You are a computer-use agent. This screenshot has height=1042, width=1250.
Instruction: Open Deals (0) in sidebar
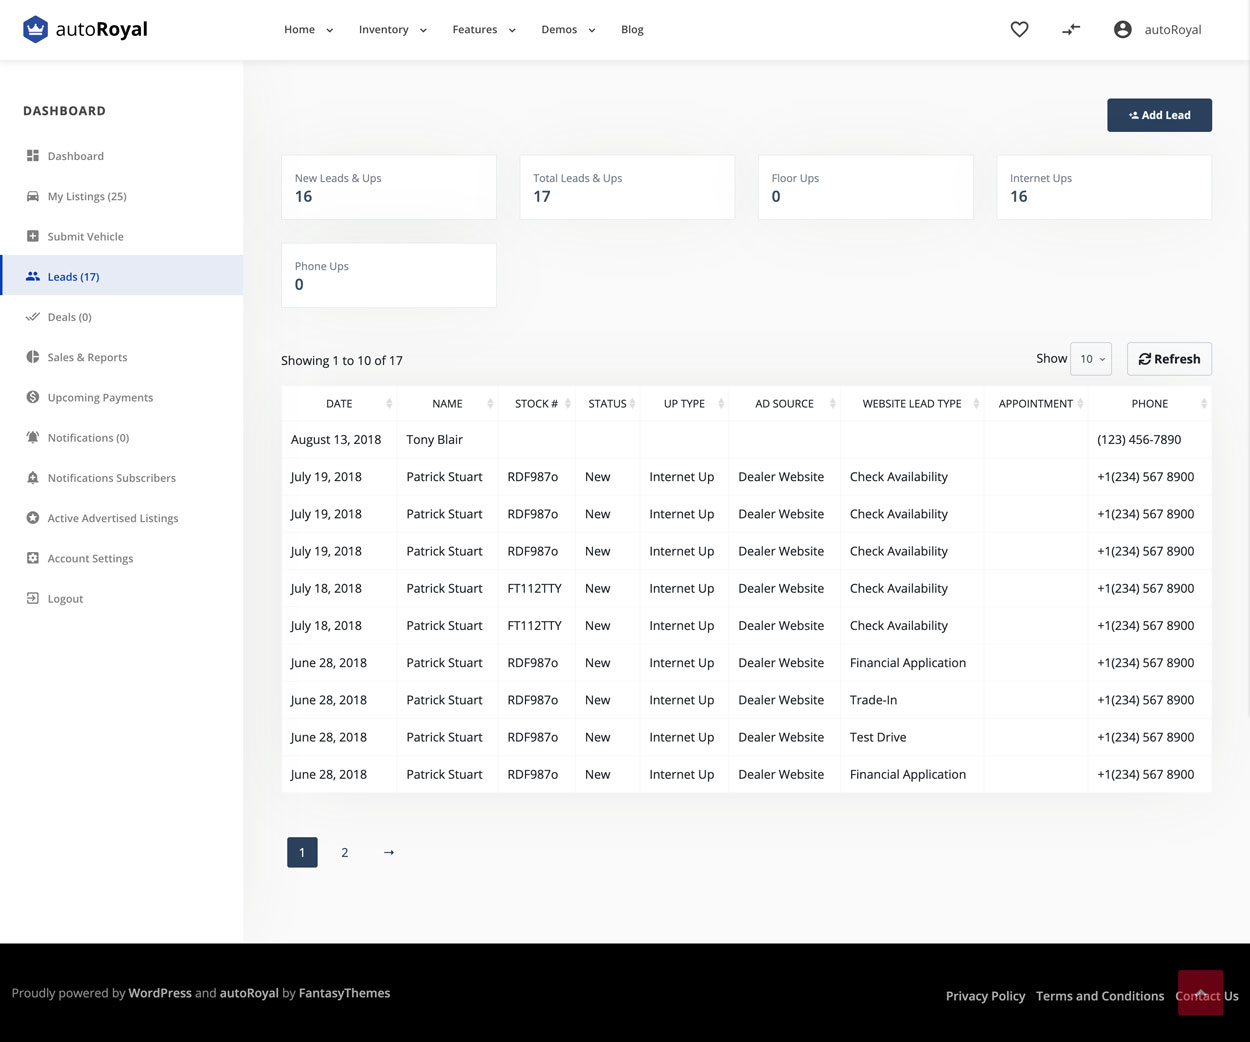click(70, 317)
